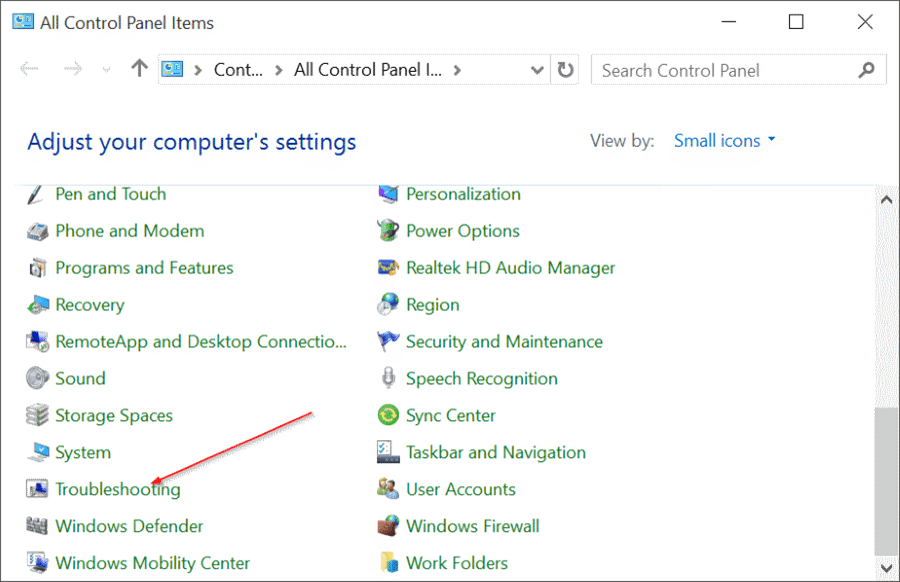
Task: Click the Taskbar and Navigation icon
Action: point(388,452)
